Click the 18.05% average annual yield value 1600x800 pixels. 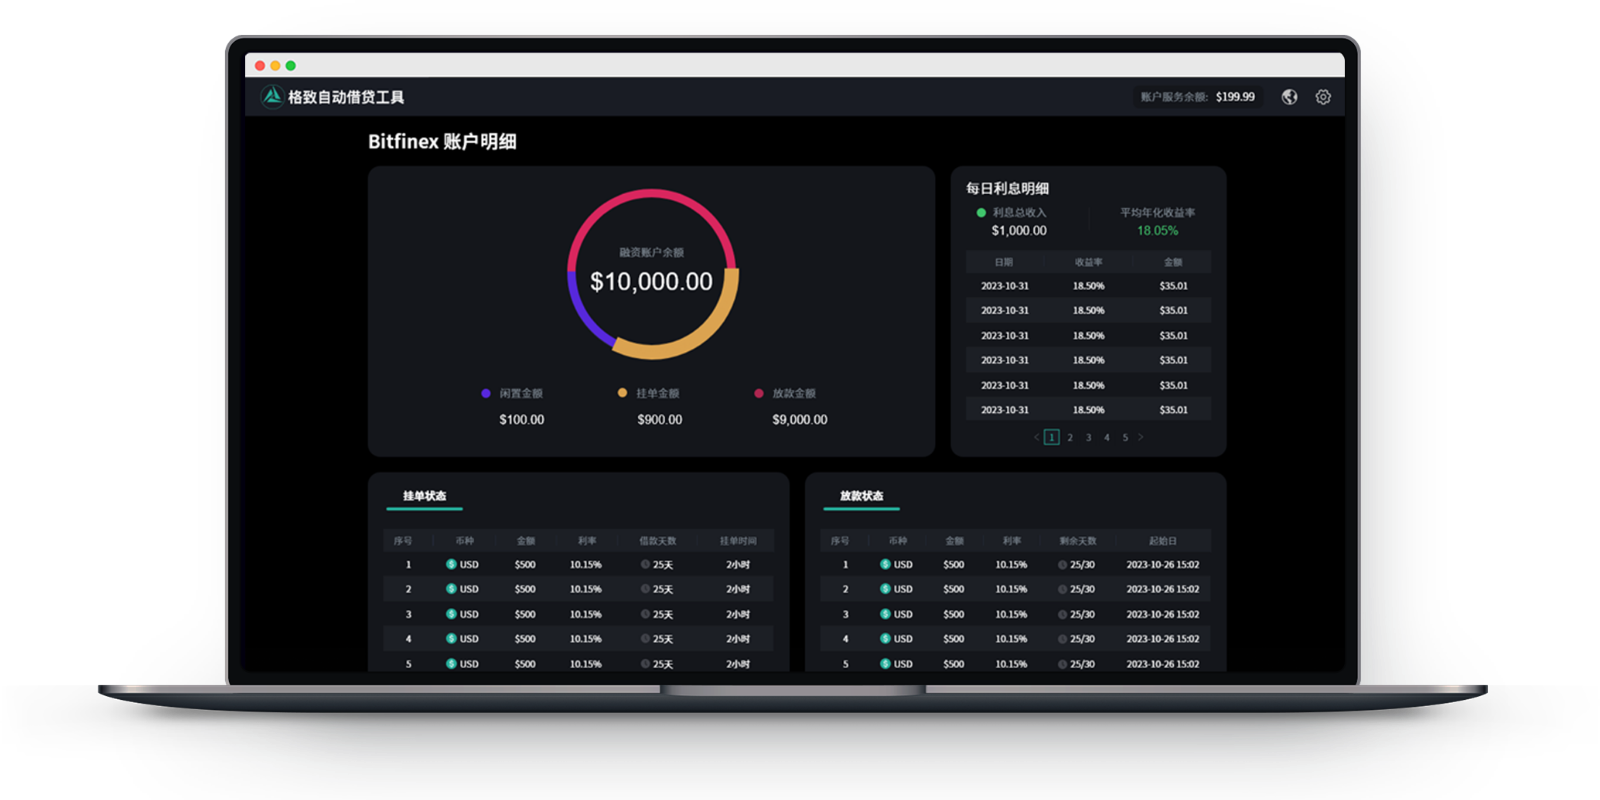click(1157, 231)
